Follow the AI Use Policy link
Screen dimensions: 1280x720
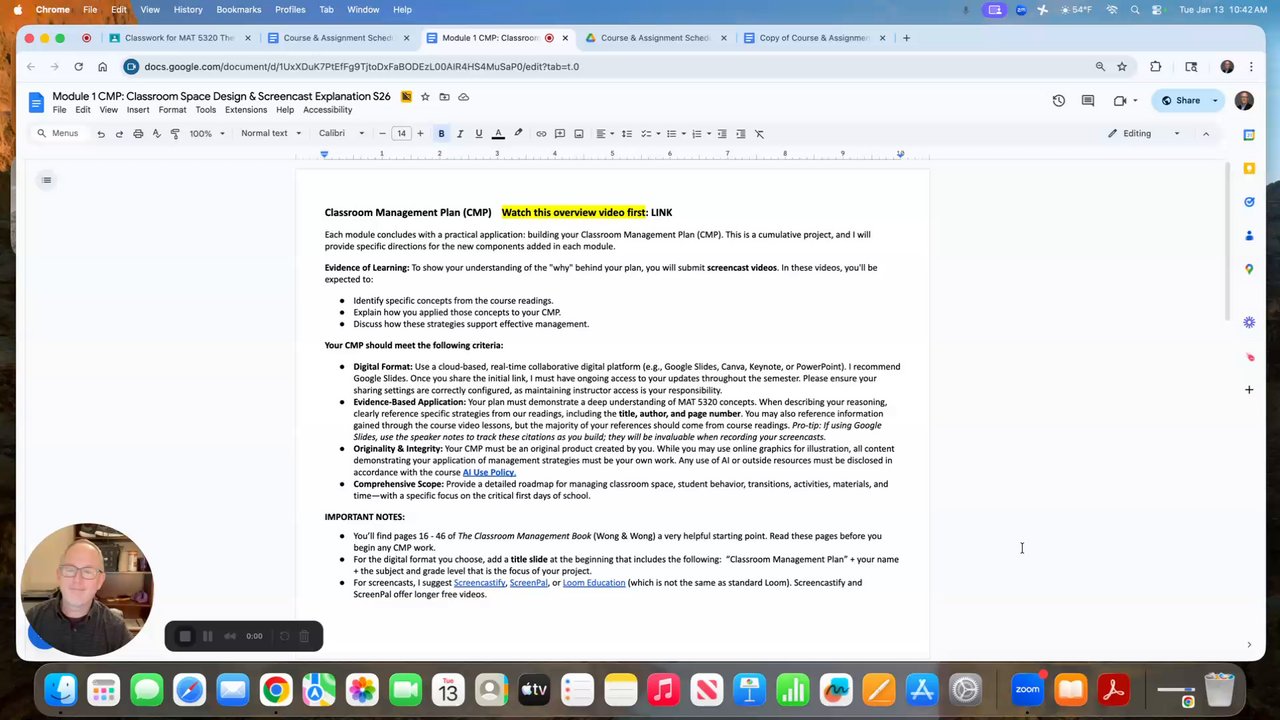coord(489,472)
